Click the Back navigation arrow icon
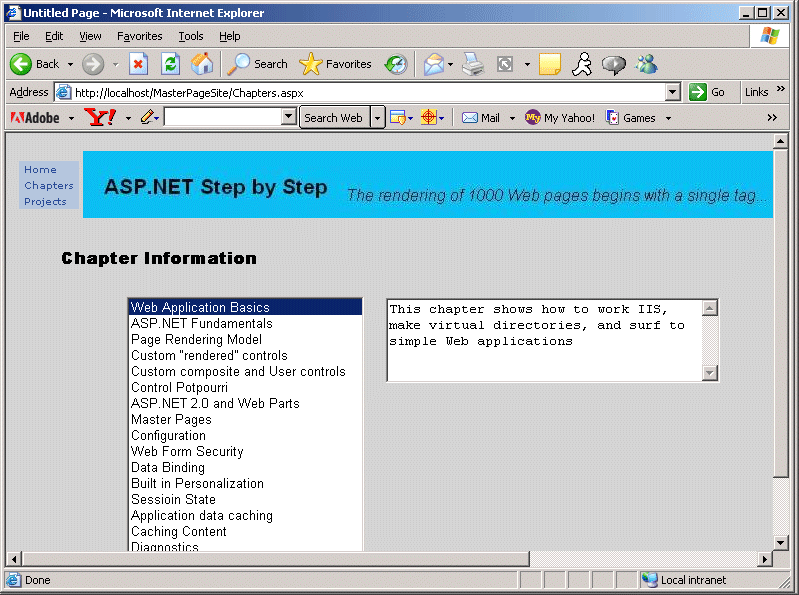 click(21, 64)
